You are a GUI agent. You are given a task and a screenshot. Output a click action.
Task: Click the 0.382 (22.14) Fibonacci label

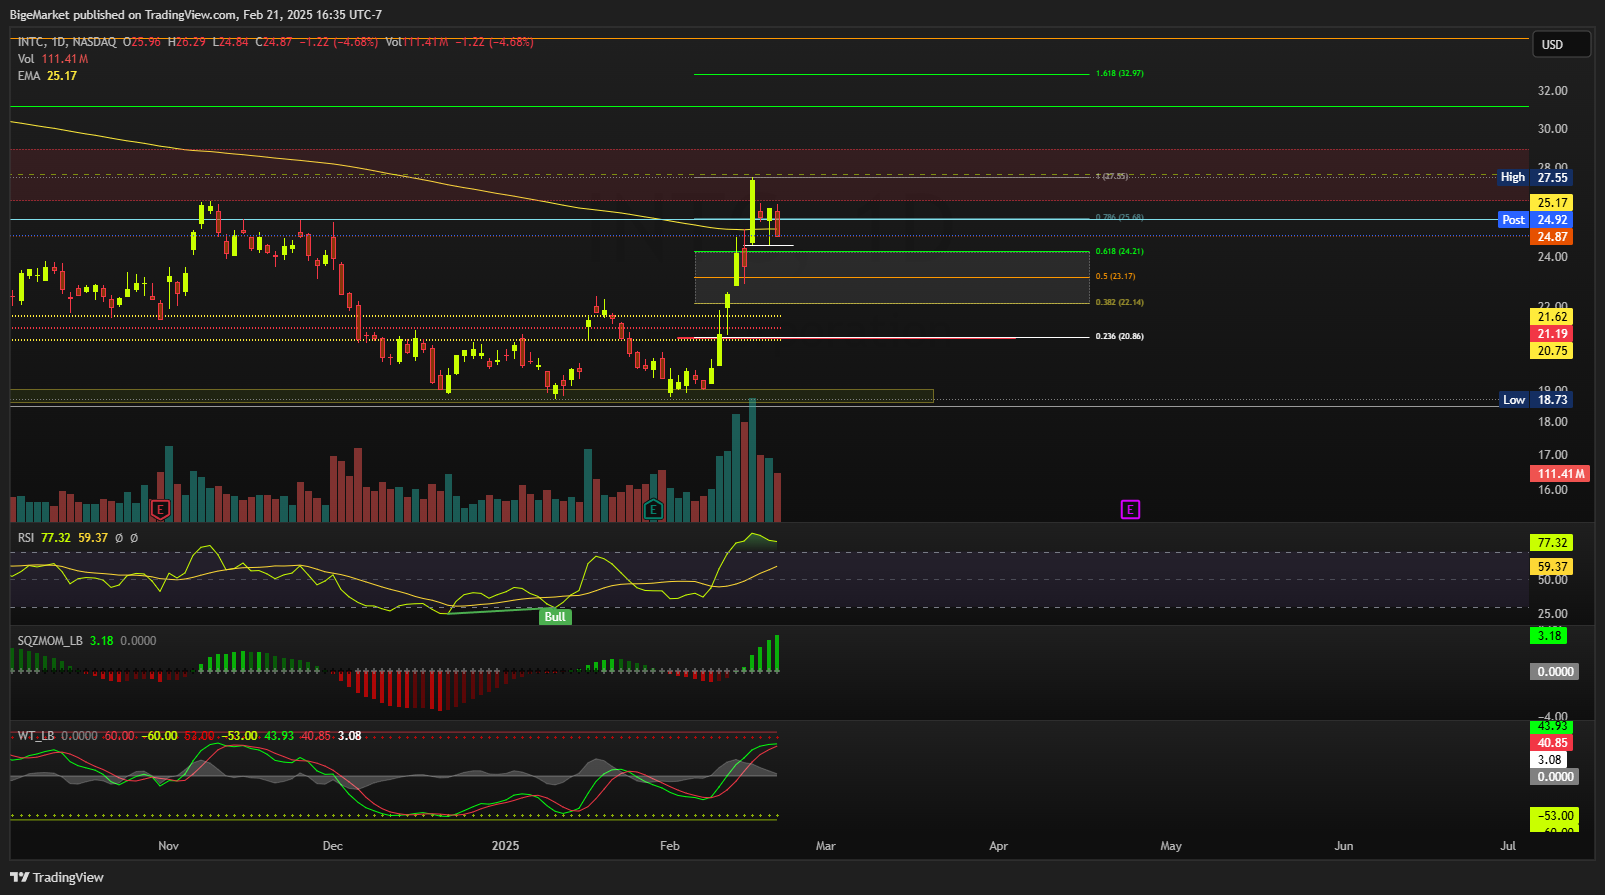pyautogui.click(x=1120, y=302)
